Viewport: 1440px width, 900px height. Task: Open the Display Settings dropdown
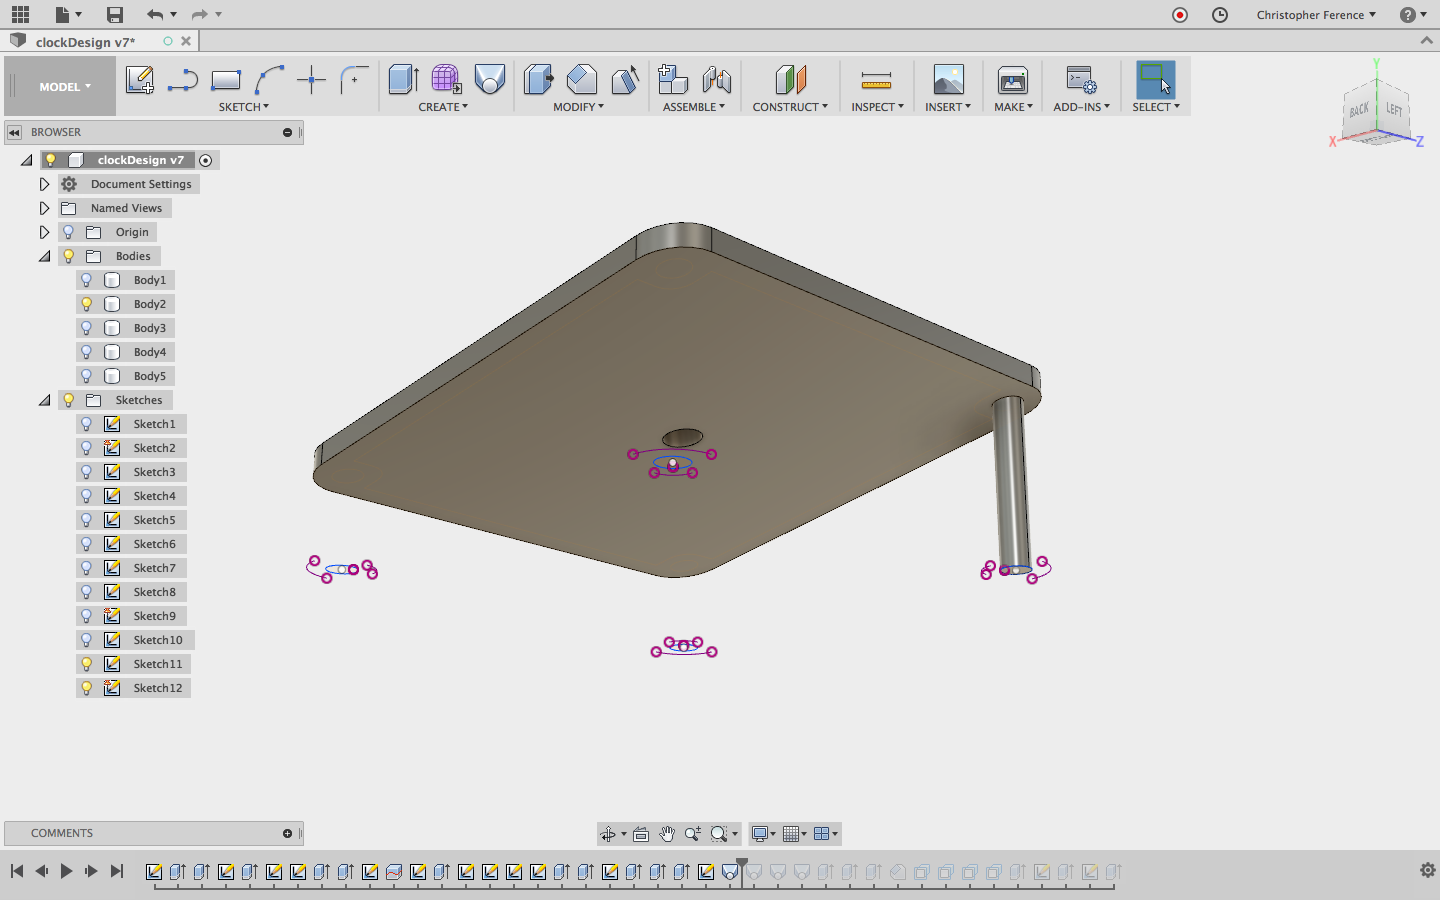click(x=764, y=834)
